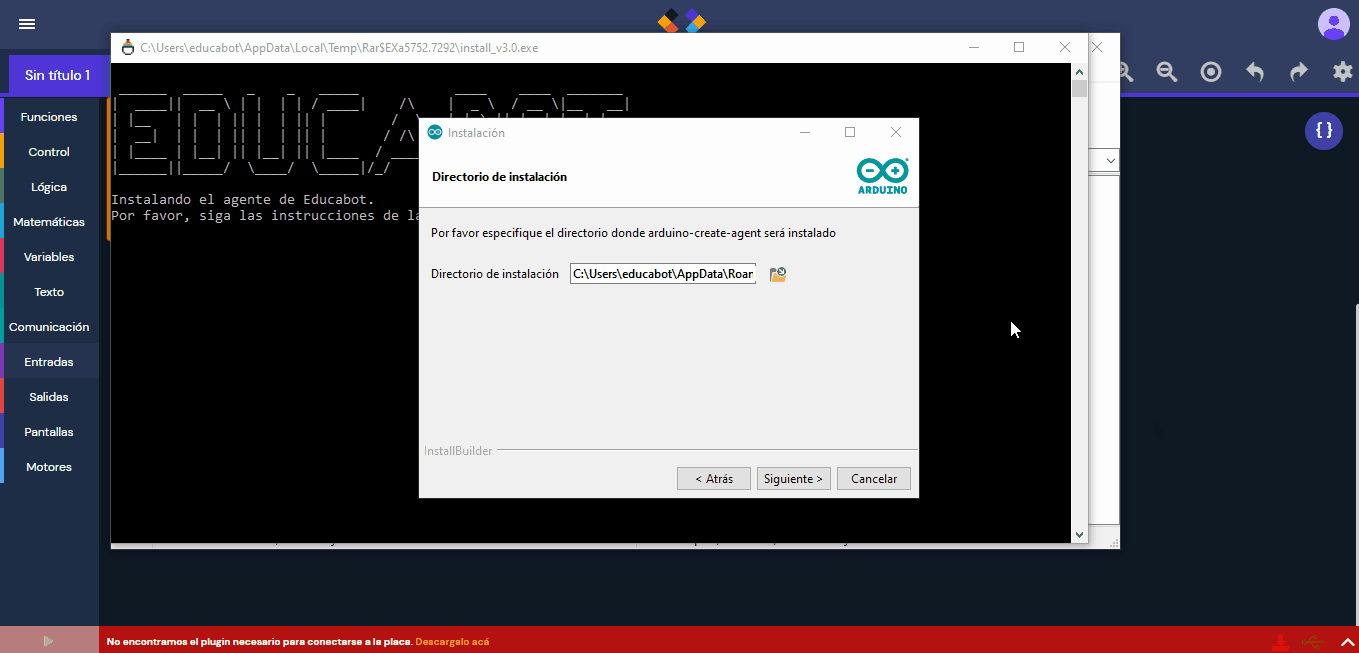Click the 'Directorio de instalación' heading
This screenshot has width=1359, height=653.
499,177
